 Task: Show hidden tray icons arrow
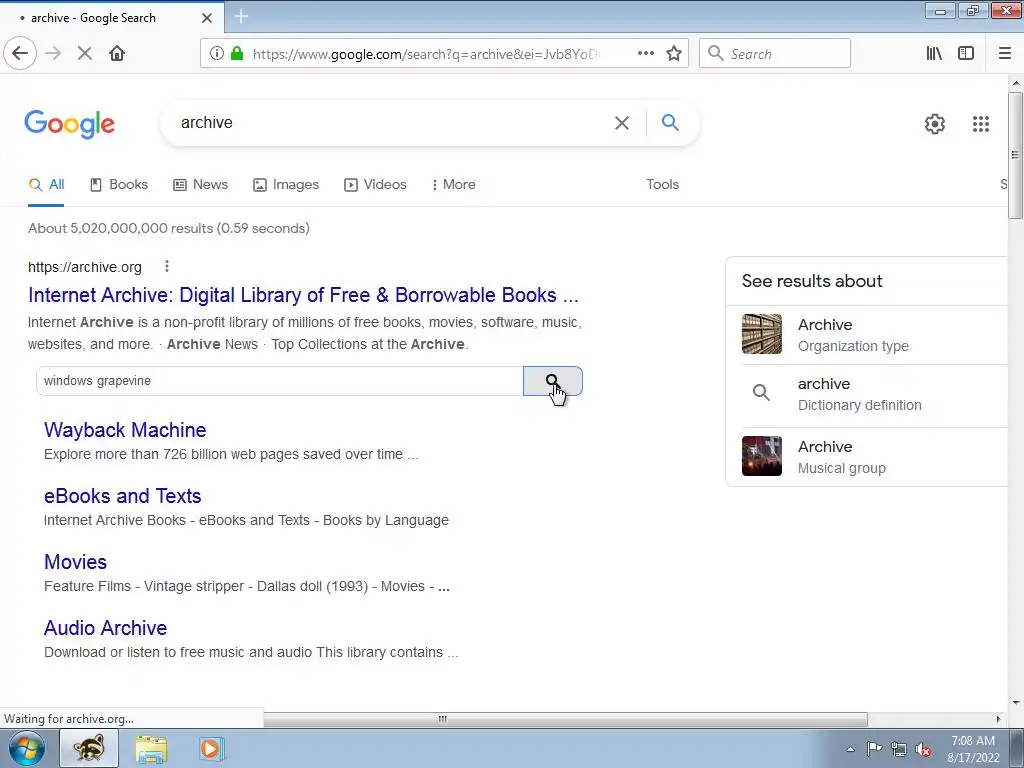tap(850, 749)
